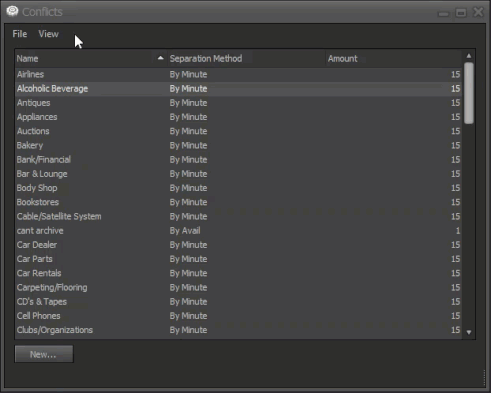Open the File menu
Image resolution: width=491 pixels, height=393 pixels.
click(20, 34)
